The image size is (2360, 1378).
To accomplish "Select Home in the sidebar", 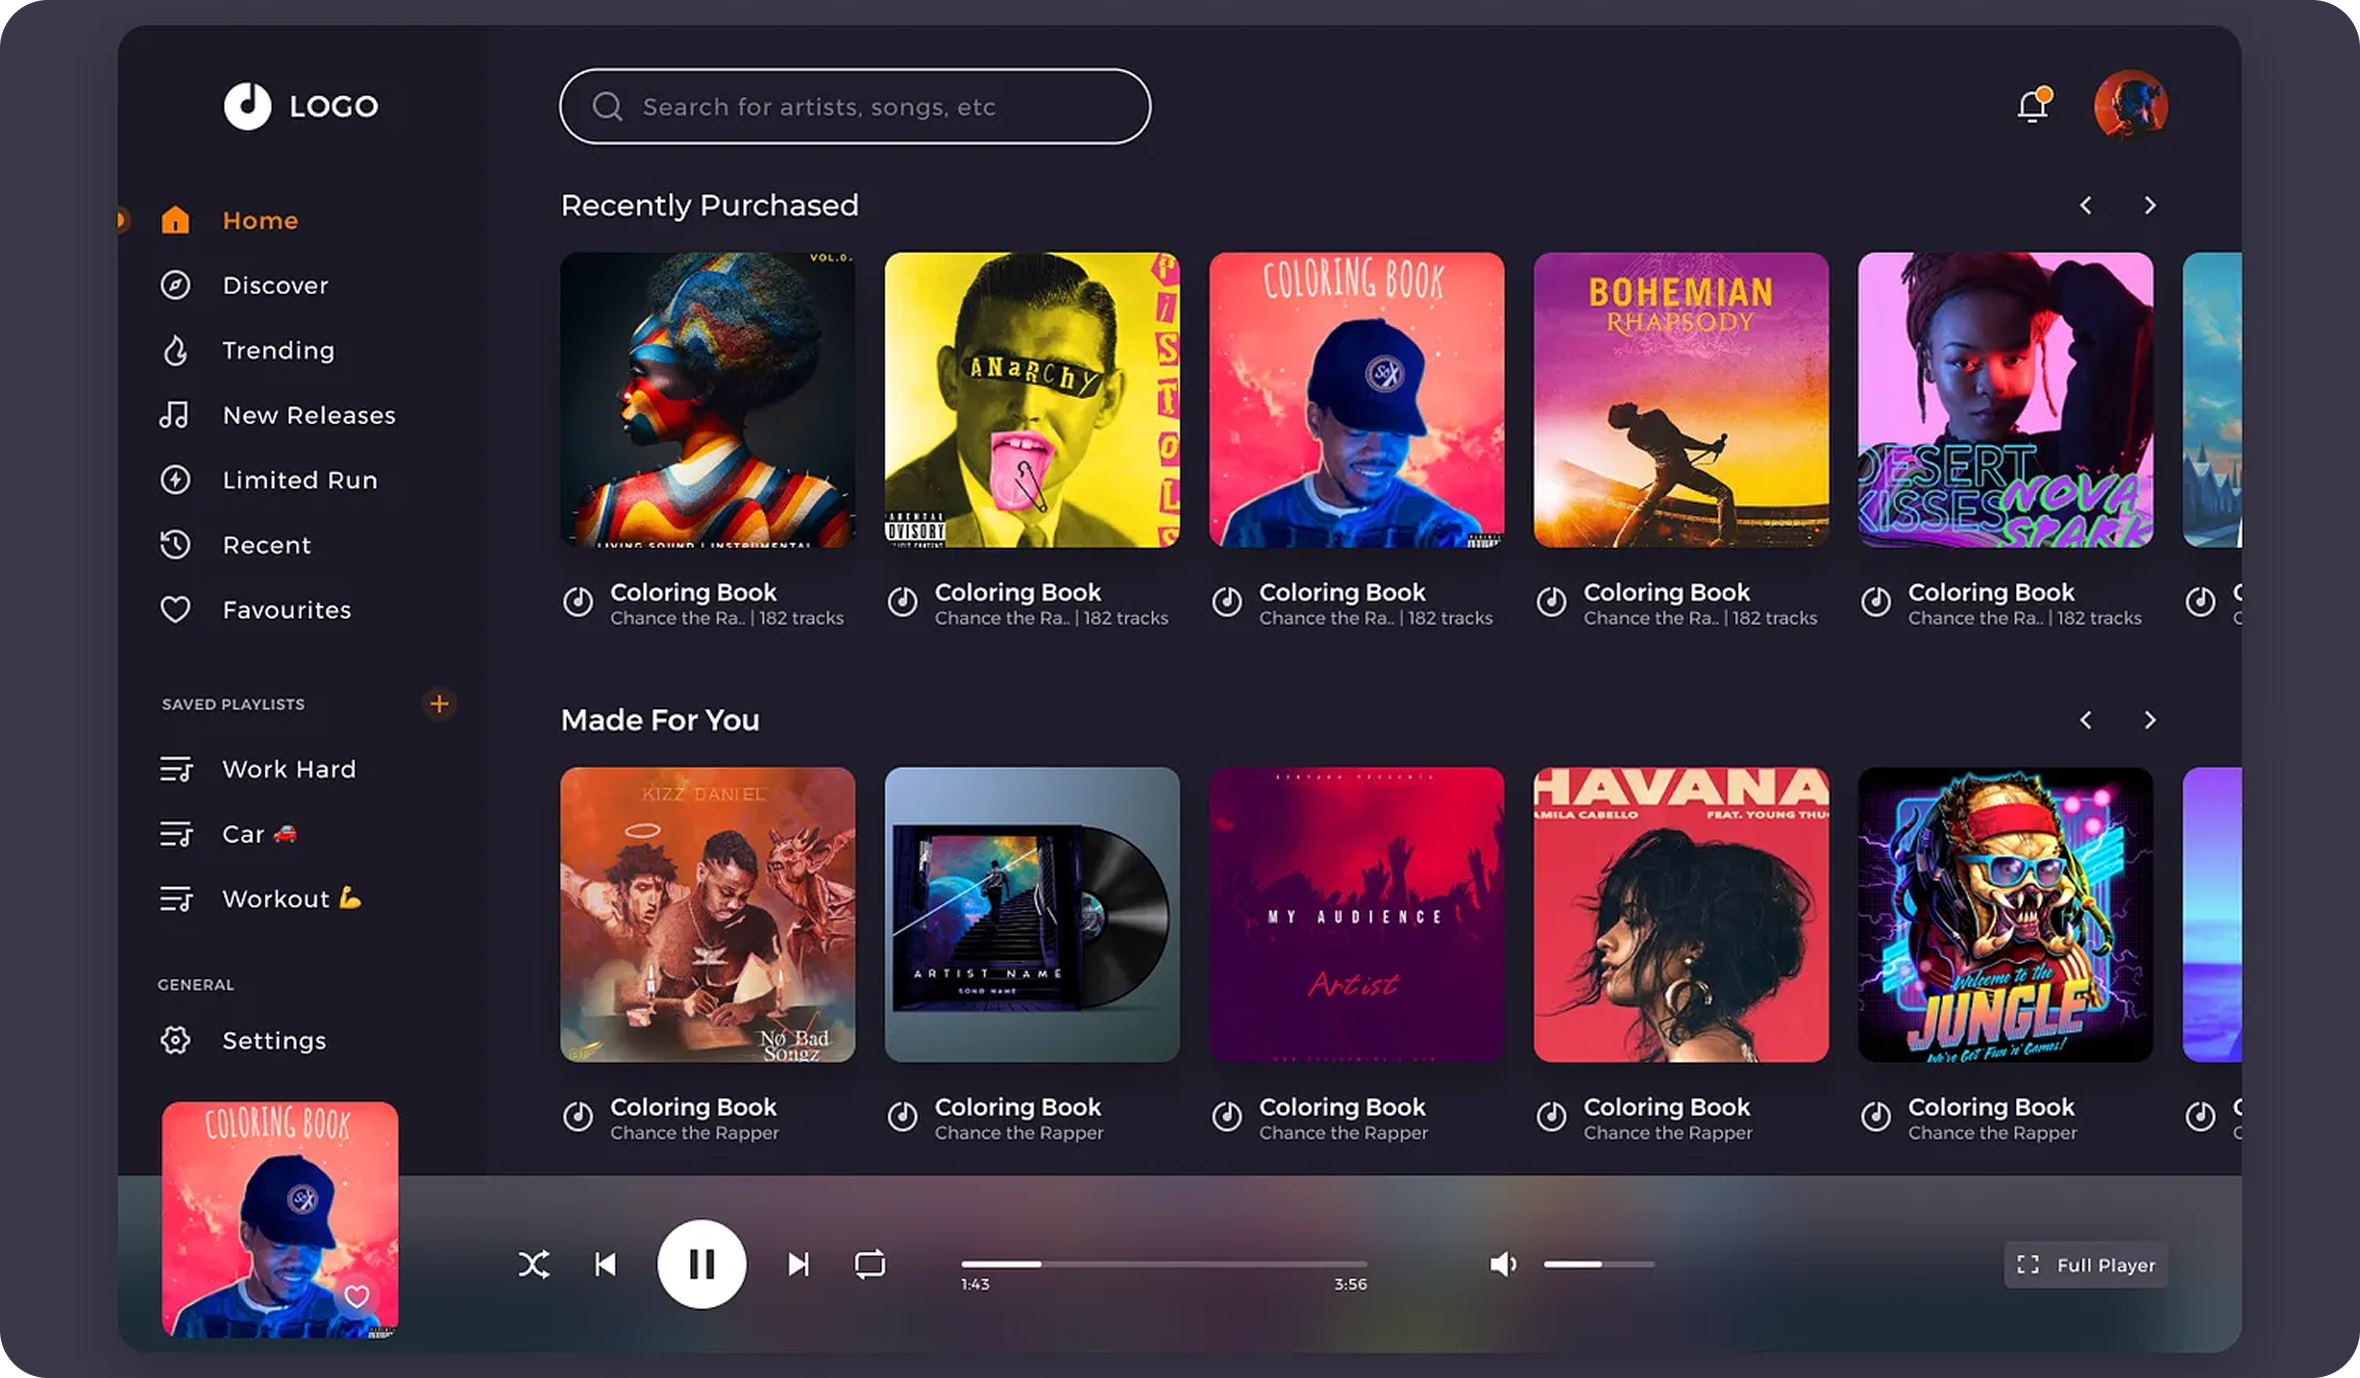I will click(x=259, y=219).
